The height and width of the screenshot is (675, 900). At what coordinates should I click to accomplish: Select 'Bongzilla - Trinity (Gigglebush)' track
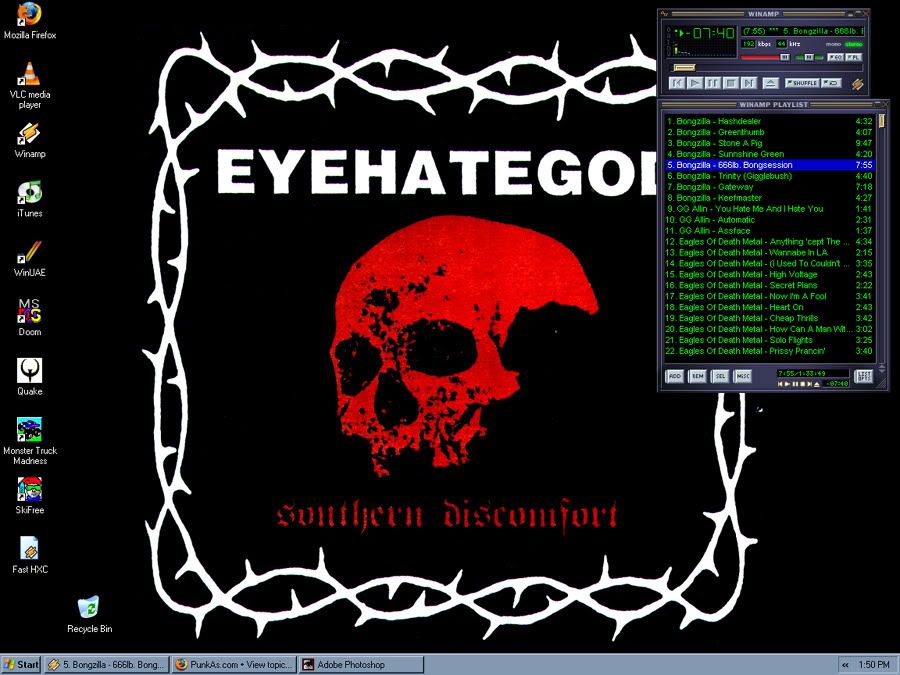point(769,176)
